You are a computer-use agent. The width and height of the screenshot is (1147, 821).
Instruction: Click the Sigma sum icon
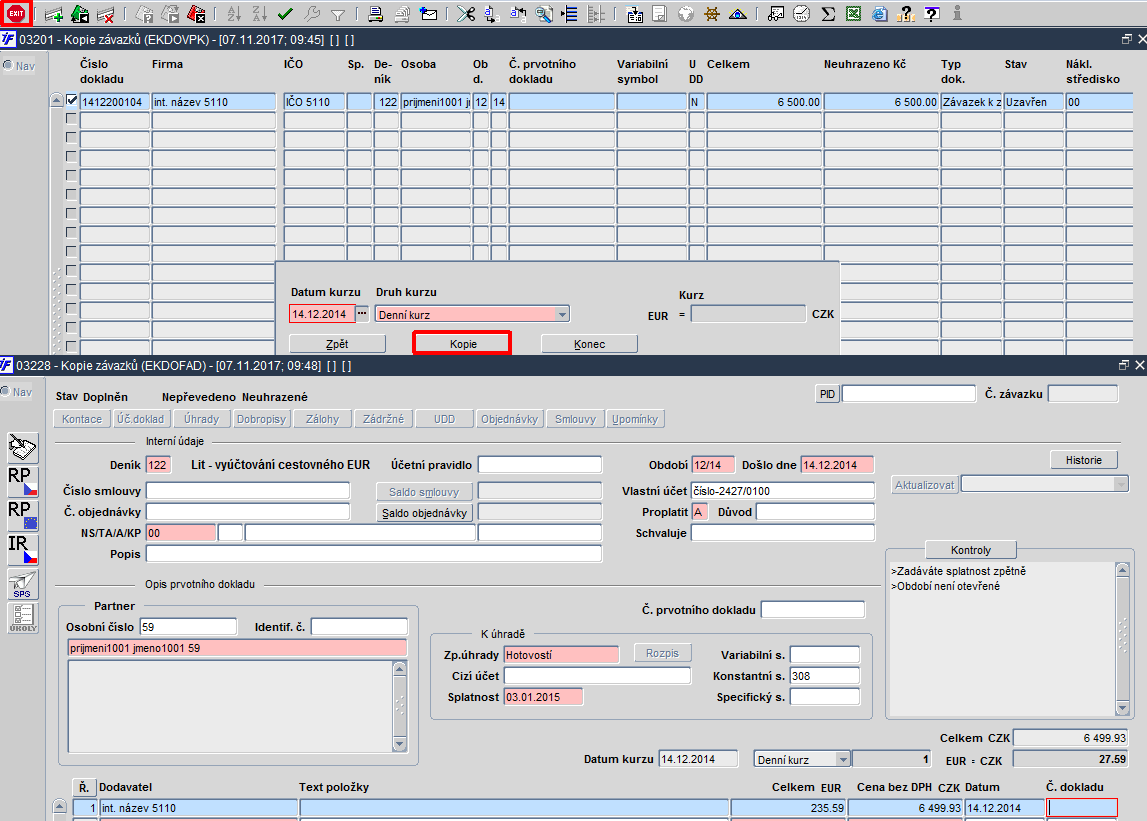click(x=828, y=13)
